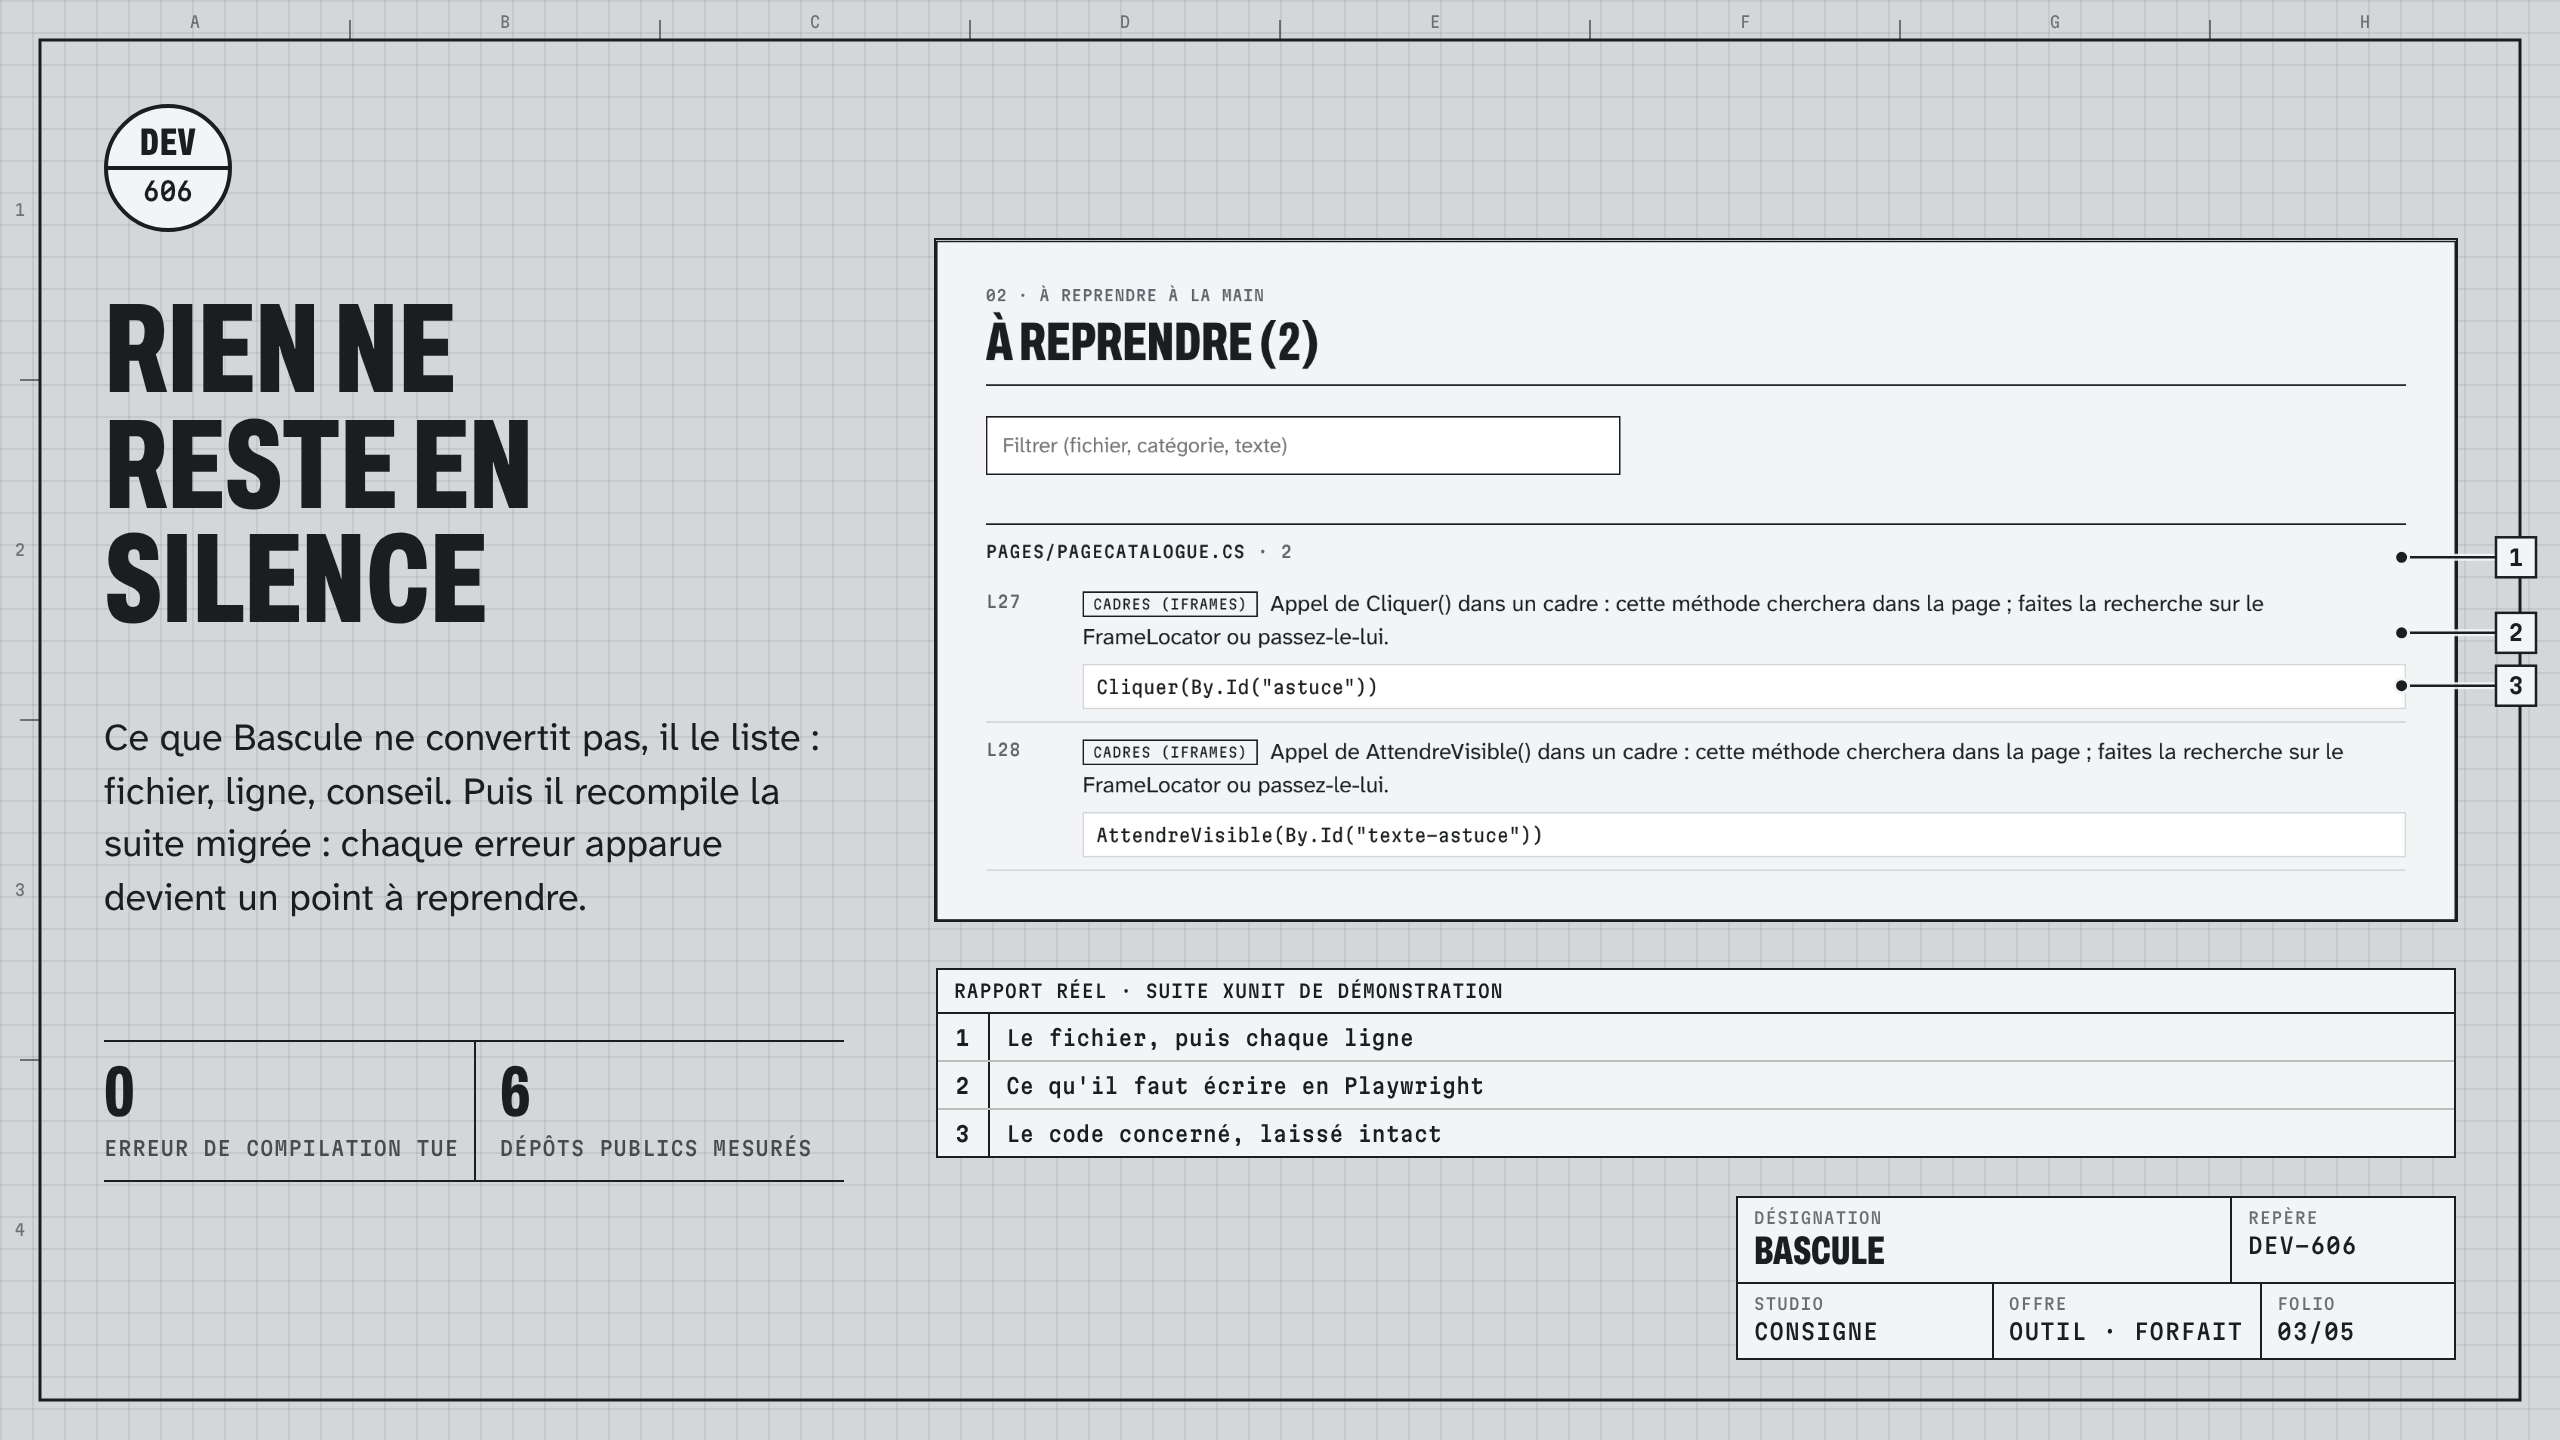The width and height of the screenshot is (2560, 1440).
Task: Click line number L28
Action: click(x=1003, y=750)
